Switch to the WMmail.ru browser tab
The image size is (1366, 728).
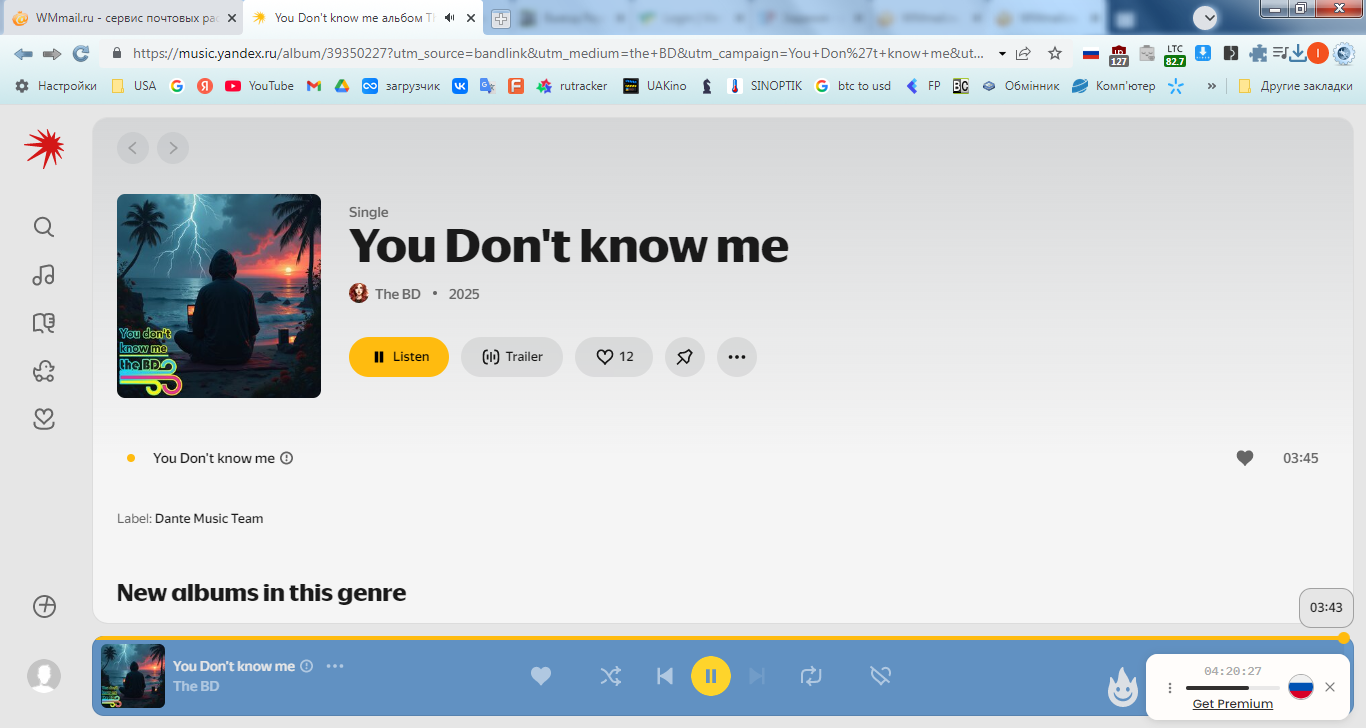click(122, 18)
